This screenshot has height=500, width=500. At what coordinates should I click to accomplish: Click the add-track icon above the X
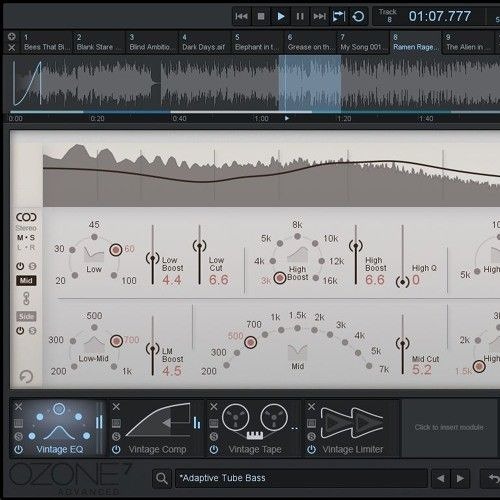point(12,36)
